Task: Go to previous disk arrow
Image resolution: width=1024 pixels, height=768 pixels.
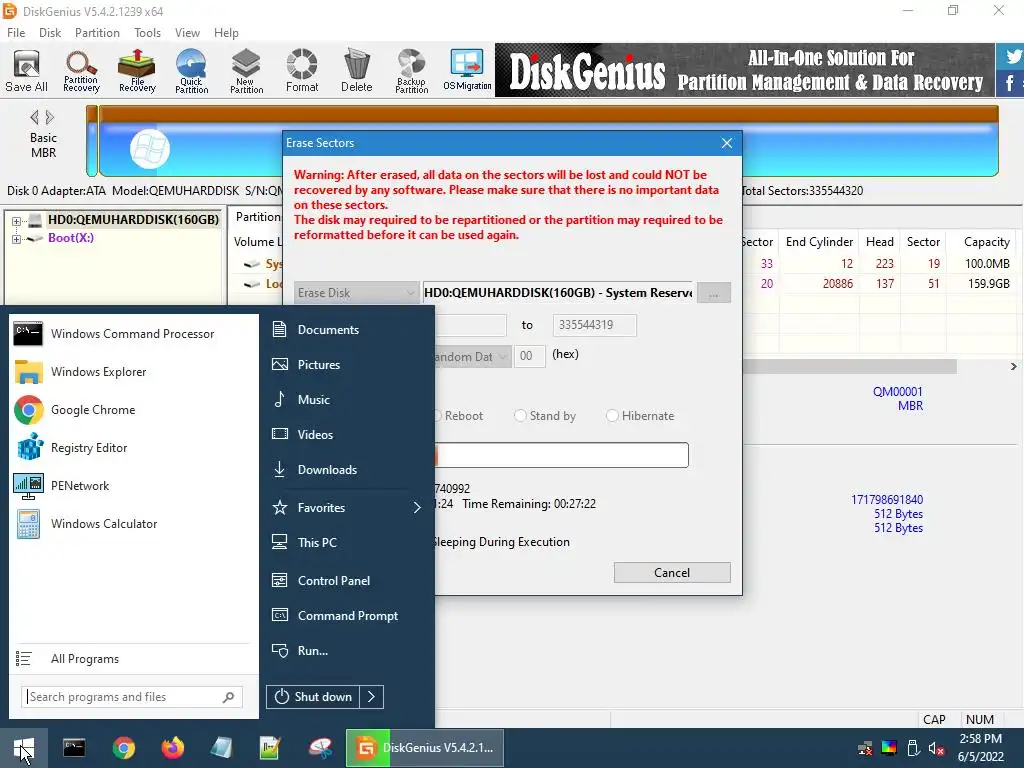Action: tap(35, 118)
